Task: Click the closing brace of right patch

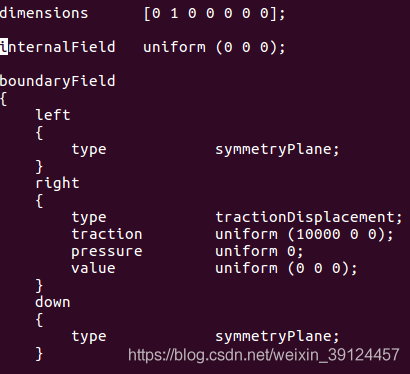Action: point(39,286)
